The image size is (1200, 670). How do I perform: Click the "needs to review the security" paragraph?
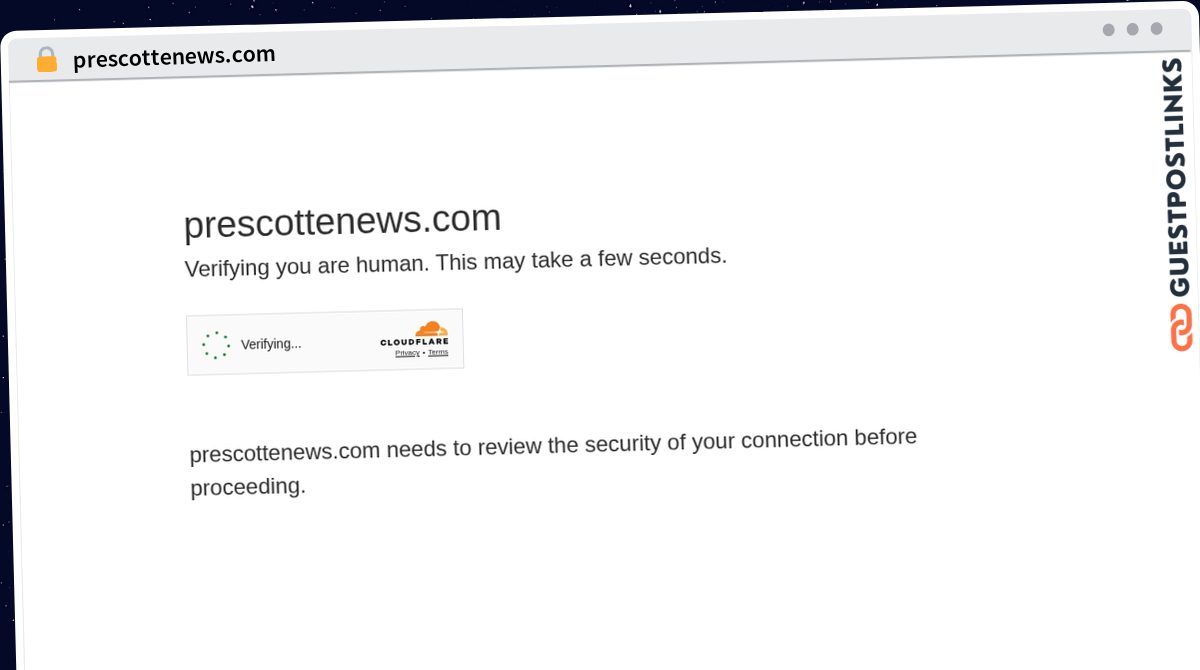click(x=553, y=461)
